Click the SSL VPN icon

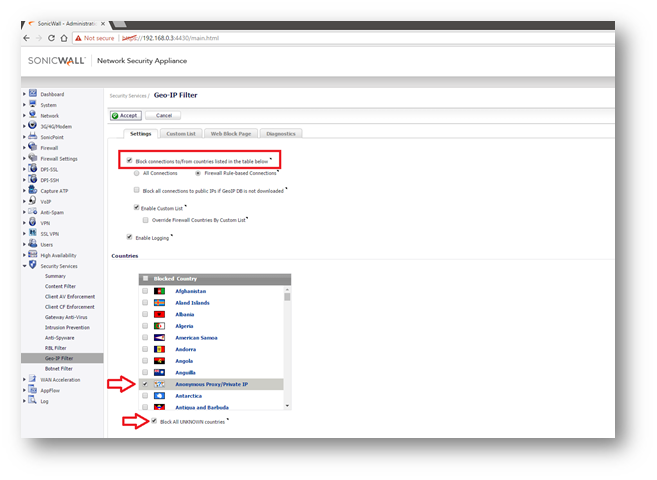click(x=33, y=233)
